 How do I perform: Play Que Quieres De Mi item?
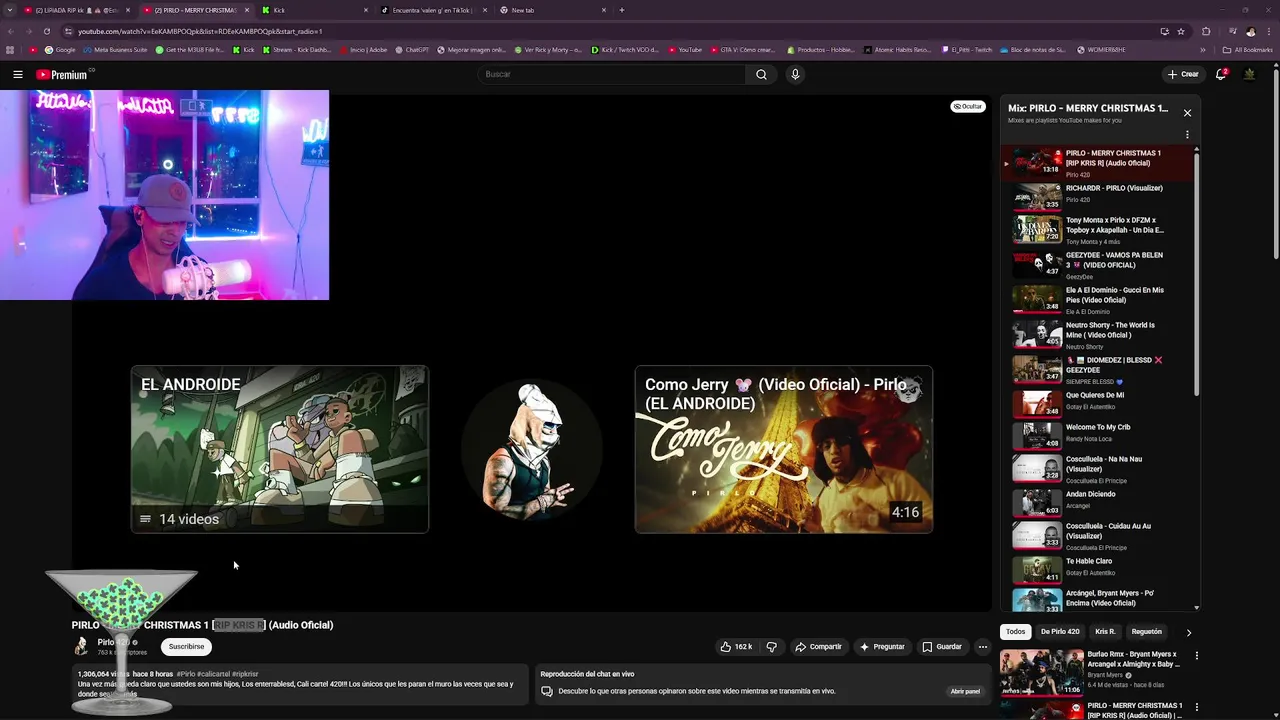(x=1098, y=403)
